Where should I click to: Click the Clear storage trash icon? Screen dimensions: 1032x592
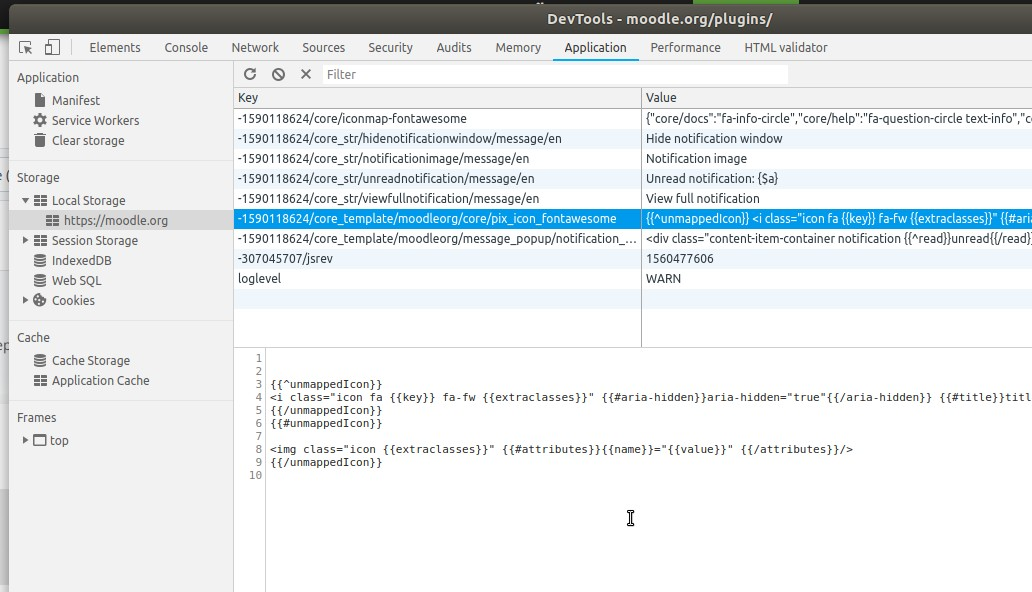pos(40,140)
